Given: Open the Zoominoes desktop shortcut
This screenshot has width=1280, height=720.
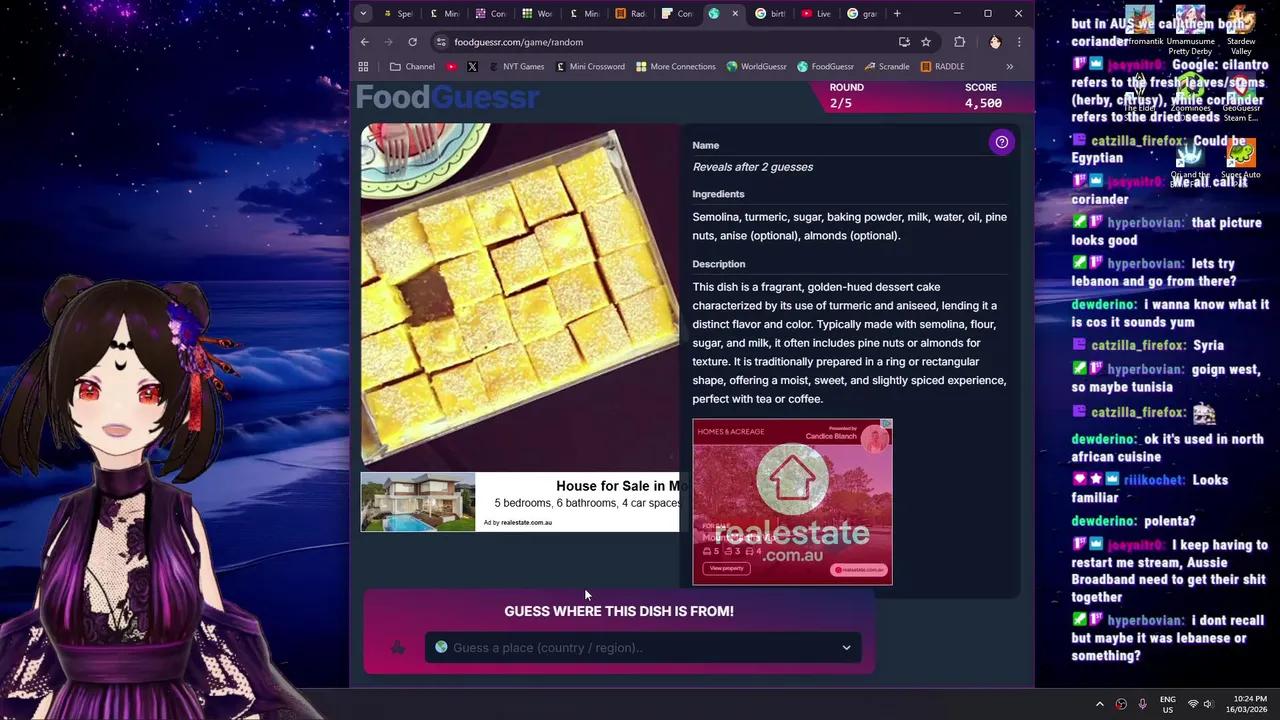Looking at the screenshot, I should tap(1190, 95).
